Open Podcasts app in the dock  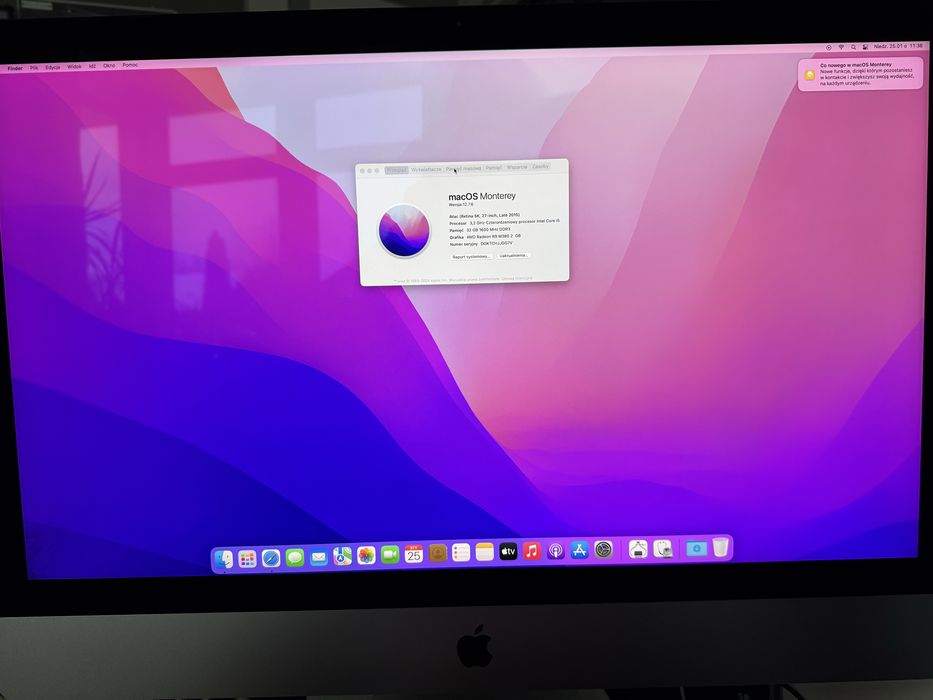[556, 551]
